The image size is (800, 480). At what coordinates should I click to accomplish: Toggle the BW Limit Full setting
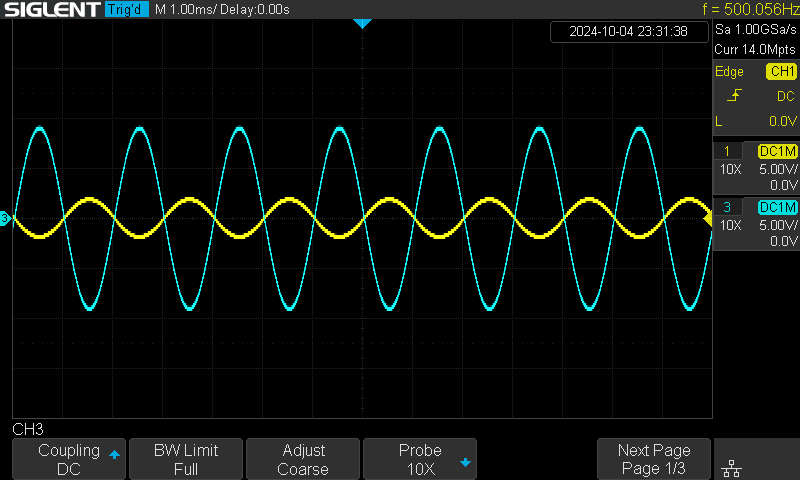click(185, 459)
